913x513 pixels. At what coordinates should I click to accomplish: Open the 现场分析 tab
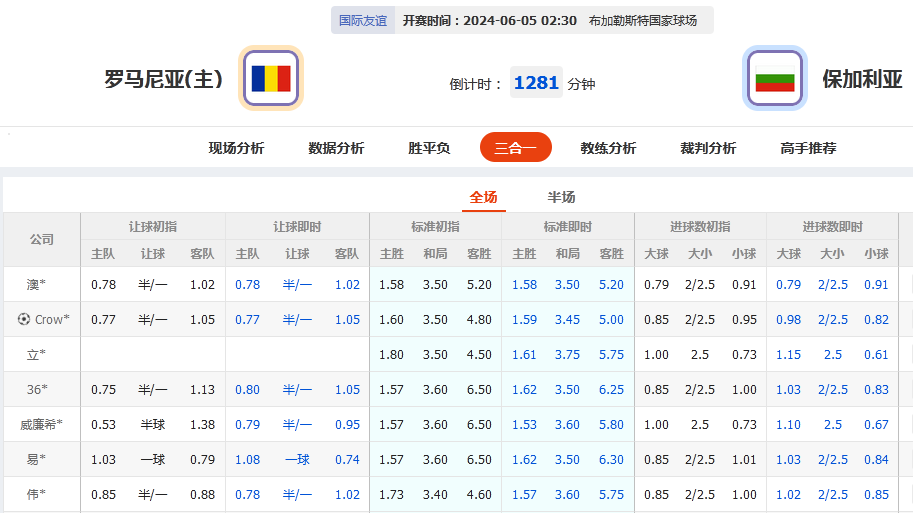236,148
